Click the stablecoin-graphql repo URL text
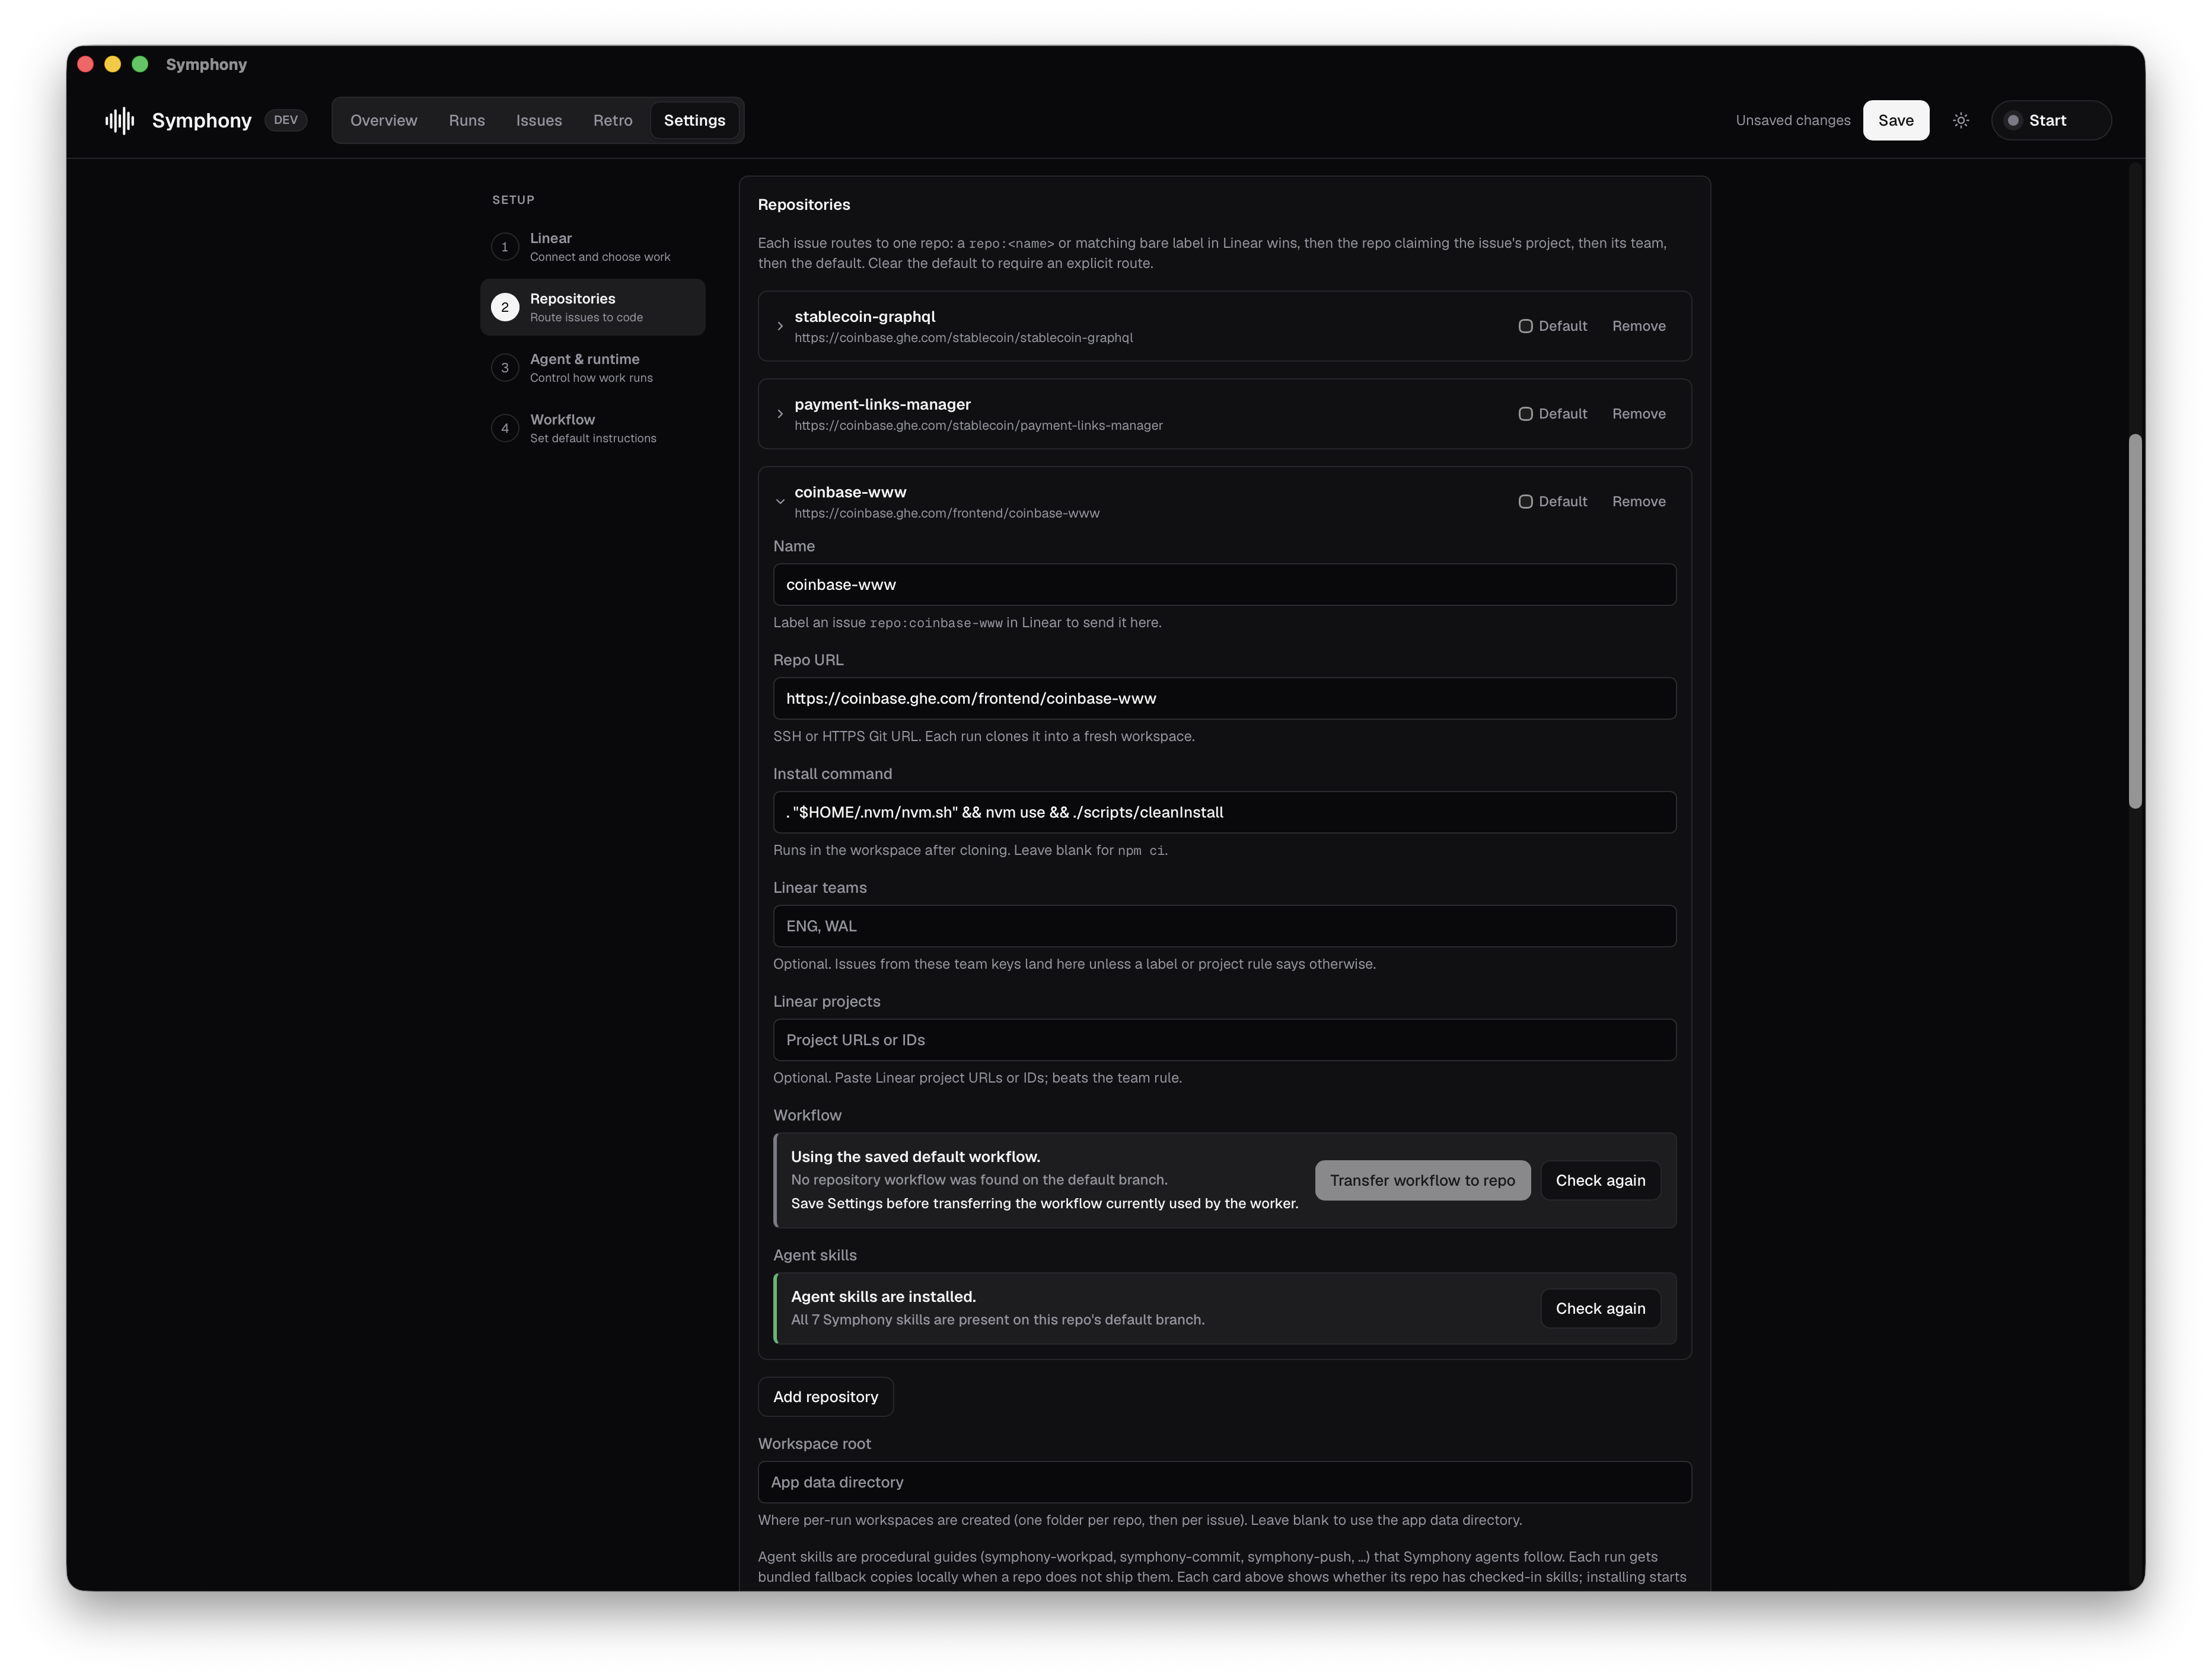Image resolution: width=2212 pixels, height=1679 pixels. (963, 338)
